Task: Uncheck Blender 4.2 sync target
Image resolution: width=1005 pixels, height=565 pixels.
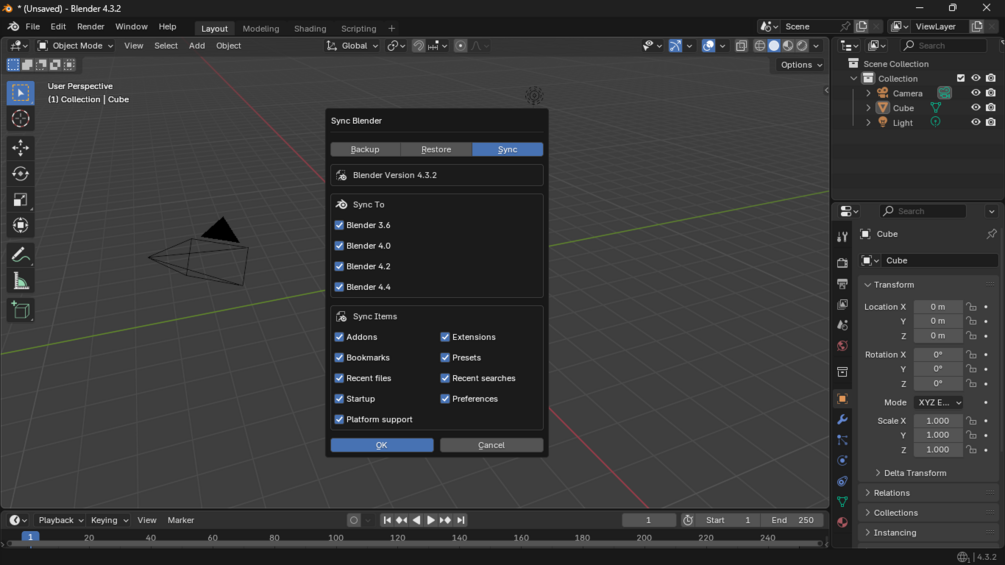Action: tap(339, 266)
